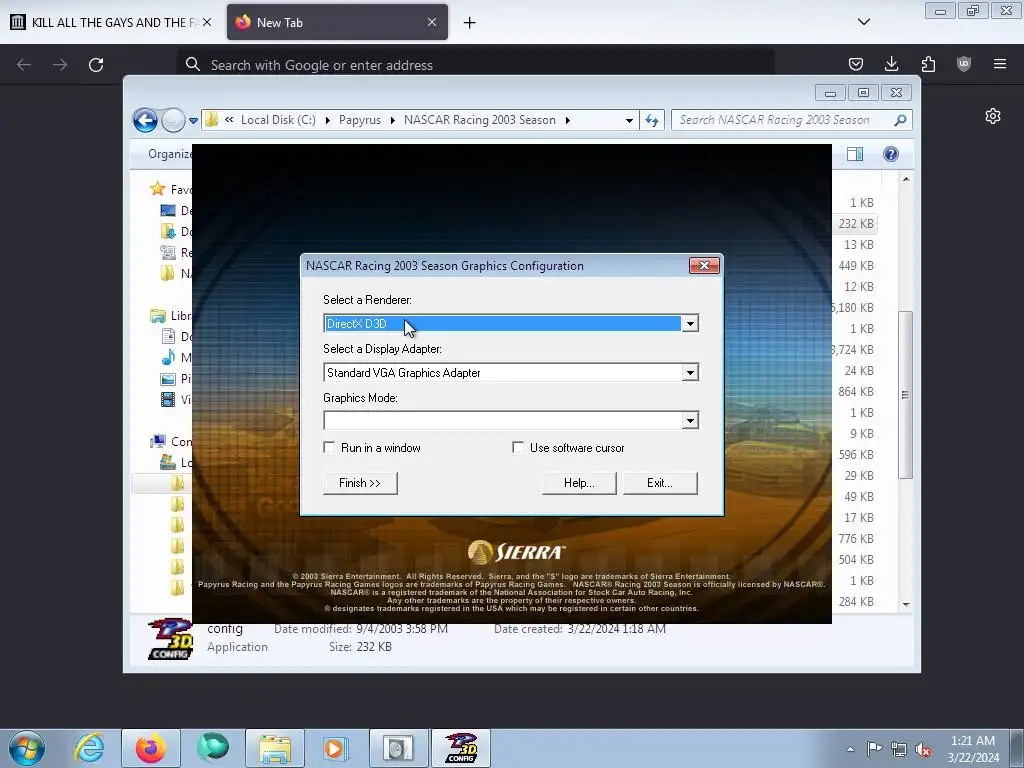This screenshot has width=1024, height=768.
Task: Enable the Run in a window checkbox
Action: pyautogui.click(x=330, y=448)
